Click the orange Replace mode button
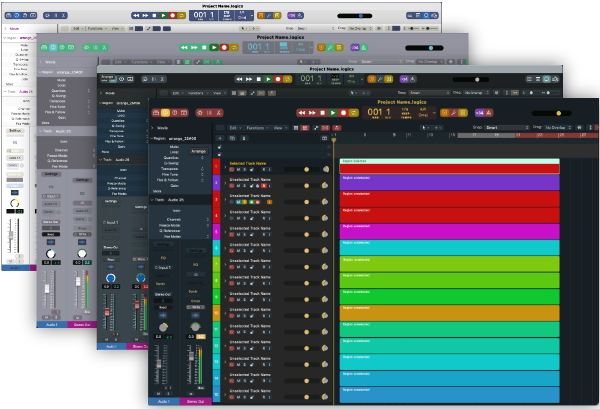 pyautogui.click(x=444, y=113)
